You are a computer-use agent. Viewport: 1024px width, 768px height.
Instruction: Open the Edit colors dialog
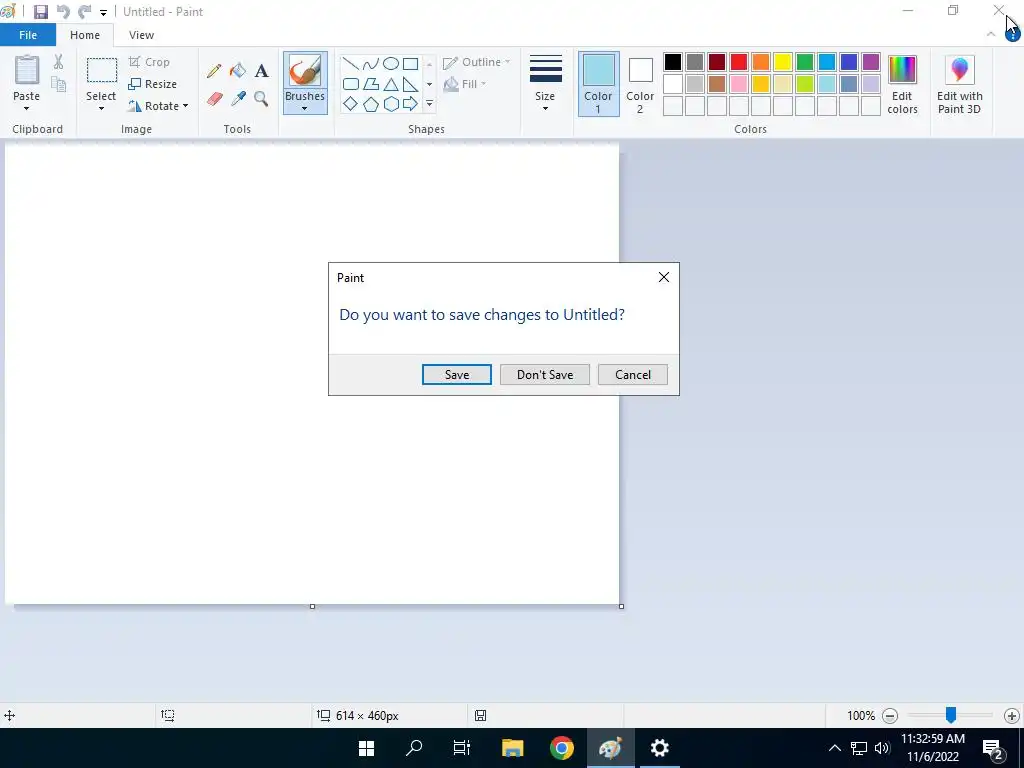click(902, 84)
